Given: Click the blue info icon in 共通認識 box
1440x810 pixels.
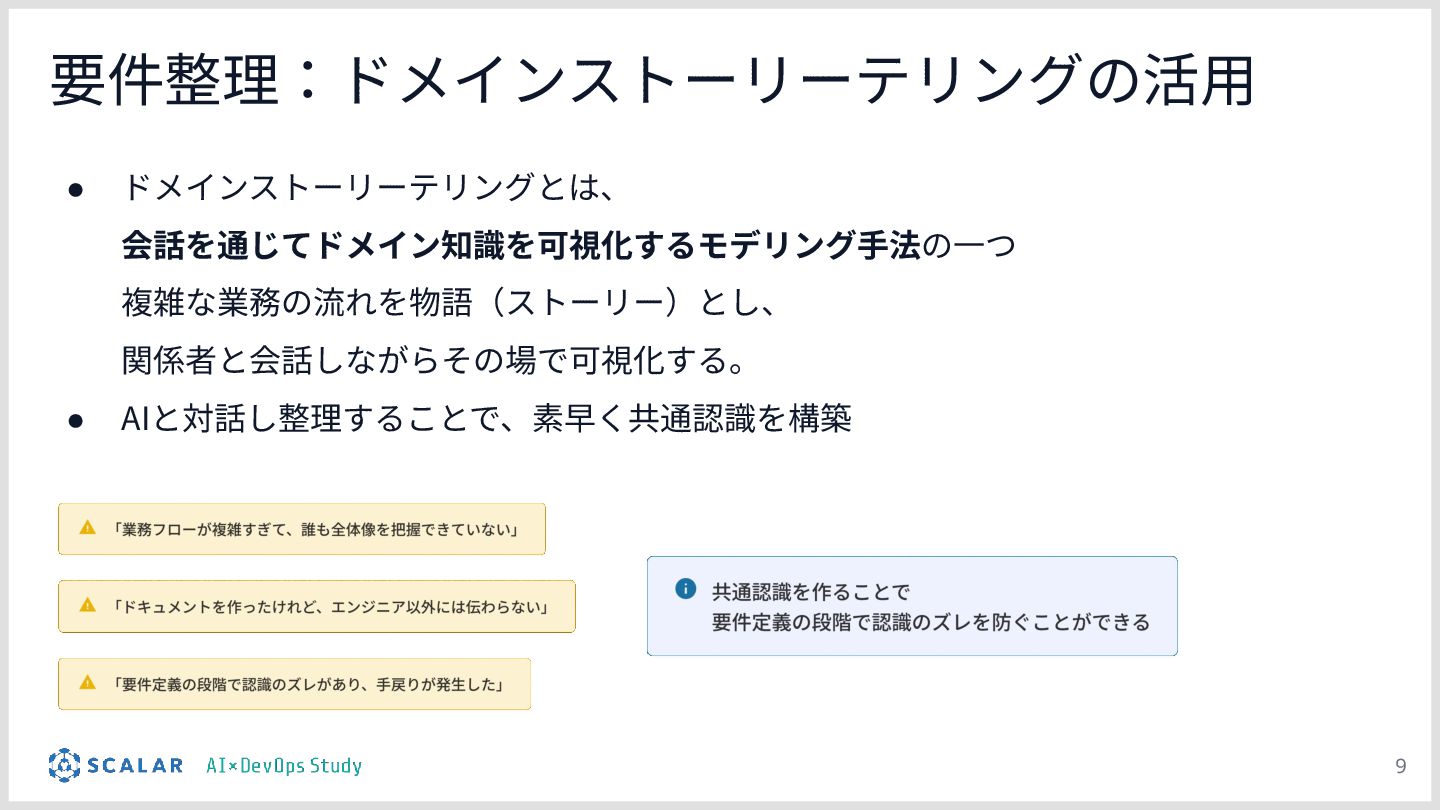Looking at the screenshot, I should coord(685,589).
